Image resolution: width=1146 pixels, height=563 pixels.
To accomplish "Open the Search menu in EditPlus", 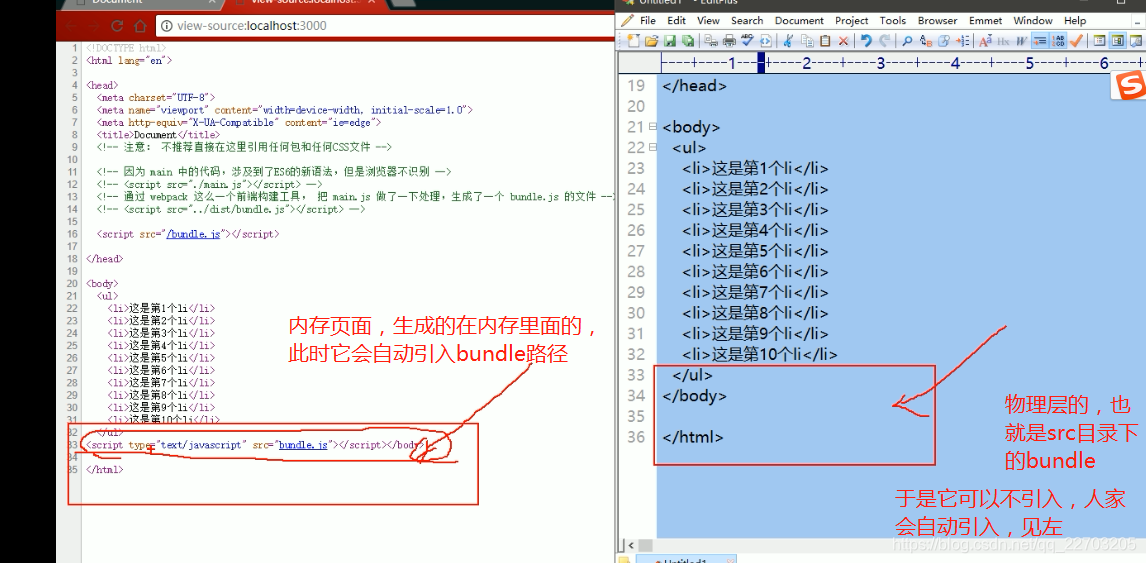I will [746, 20].
